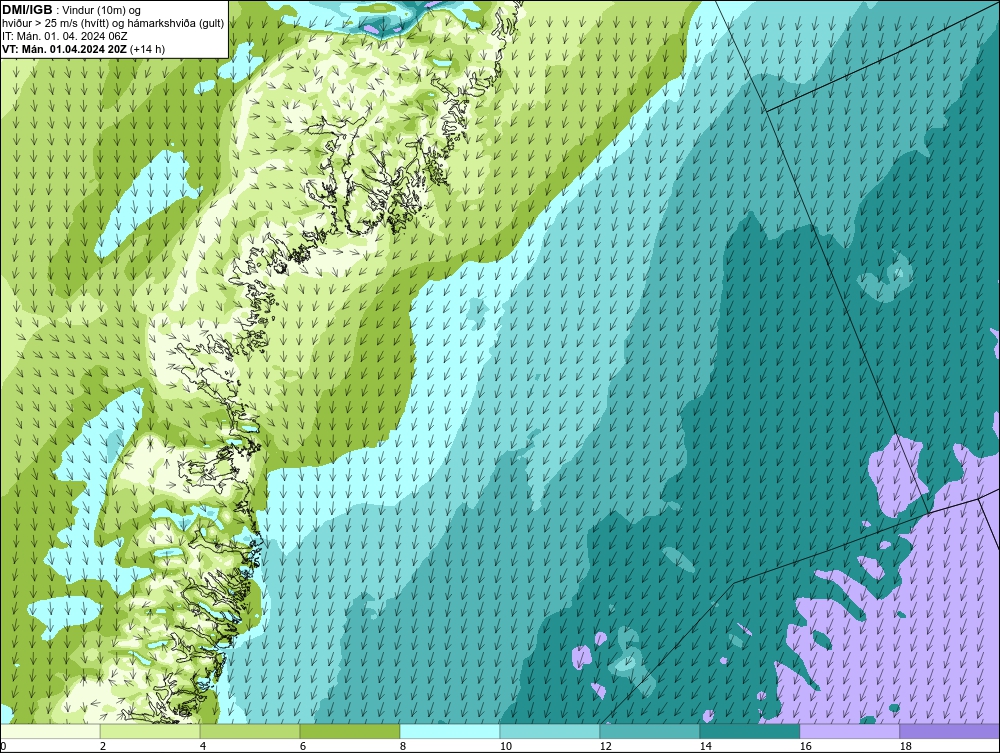Click the 'VT: Mán. 01.04.2024 20Z (+14 h)' line

click(x=84, y=49)
